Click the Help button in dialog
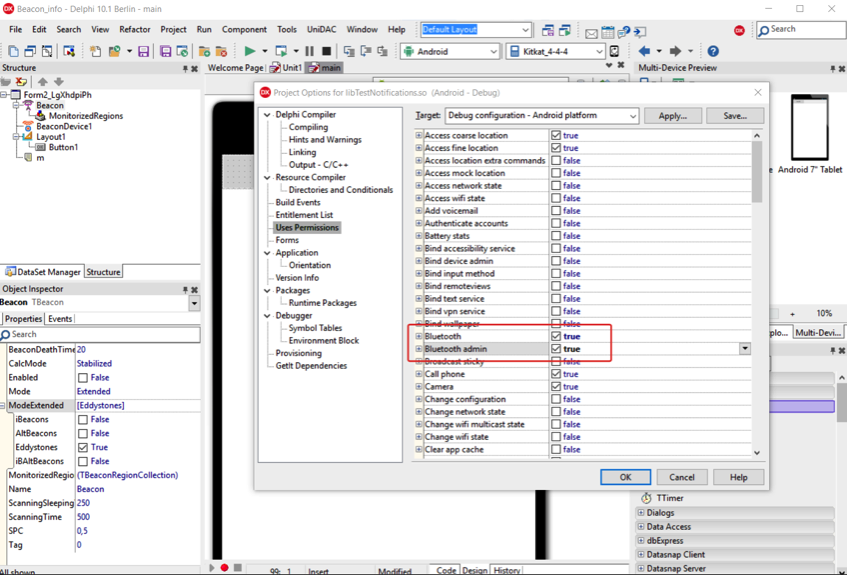 pyautogui.click(x=738, y=477)
